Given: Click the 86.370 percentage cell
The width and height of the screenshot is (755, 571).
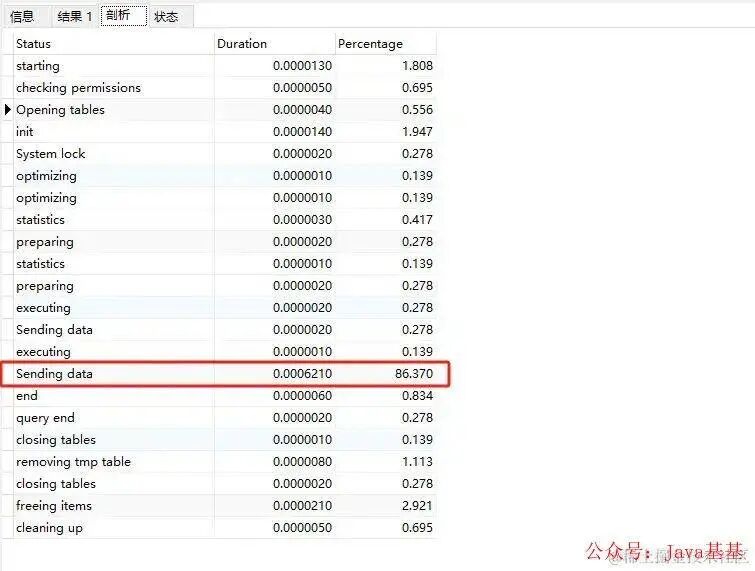Looking at the screenshot, I should click(x=386, y=374).
